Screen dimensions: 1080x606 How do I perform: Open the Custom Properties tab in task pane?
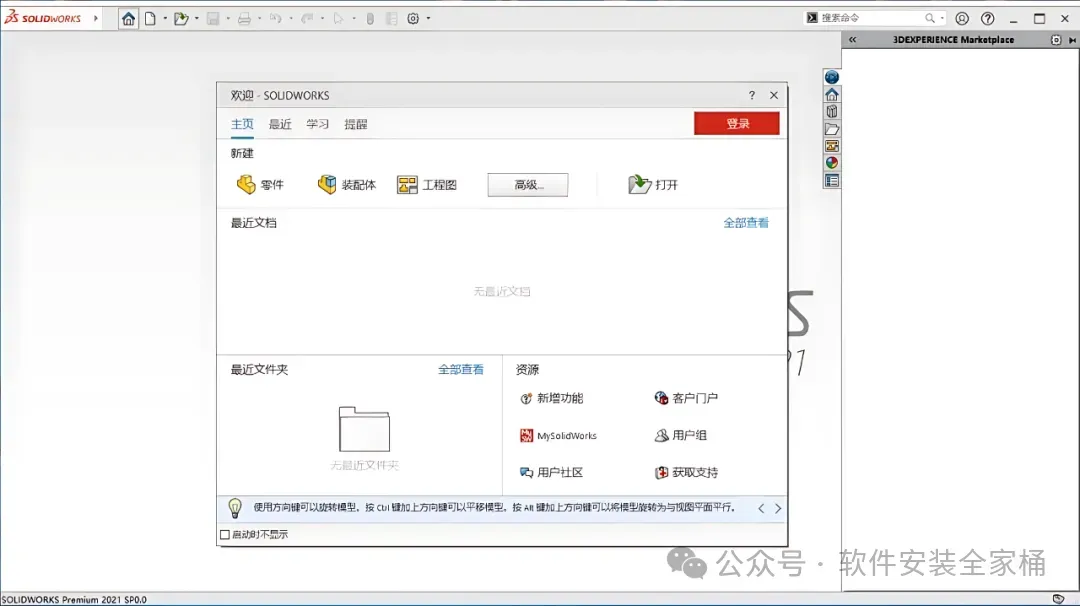[x=831, y=181]
